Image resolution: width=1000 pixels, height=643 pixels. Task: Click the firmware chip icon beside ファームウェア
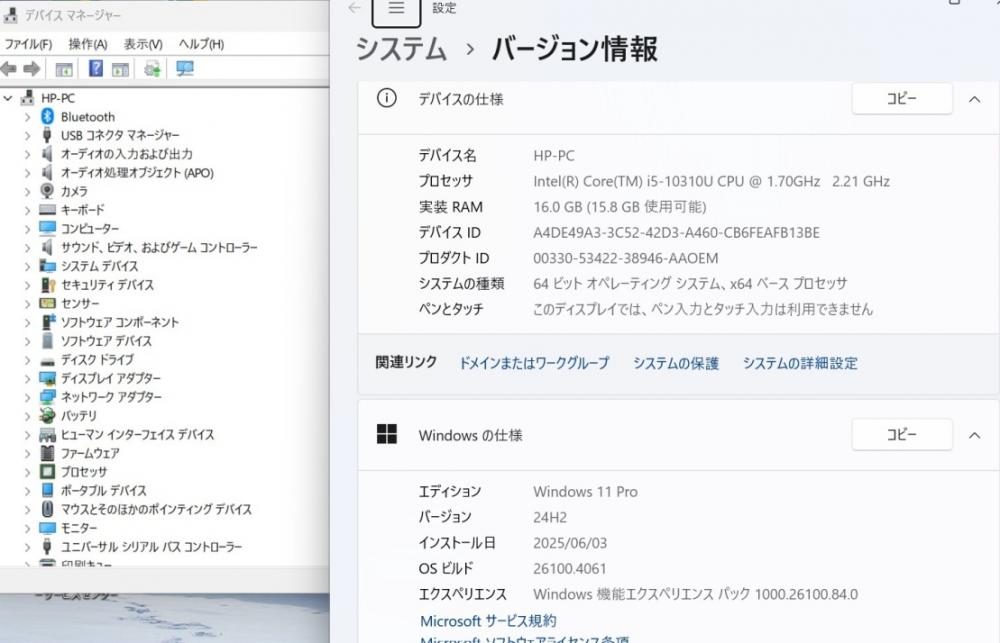[47, 453]
